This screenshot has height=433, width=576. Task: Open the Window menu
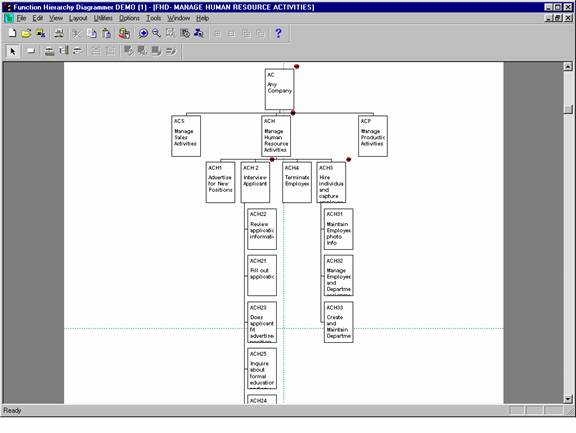click(179, 18)
